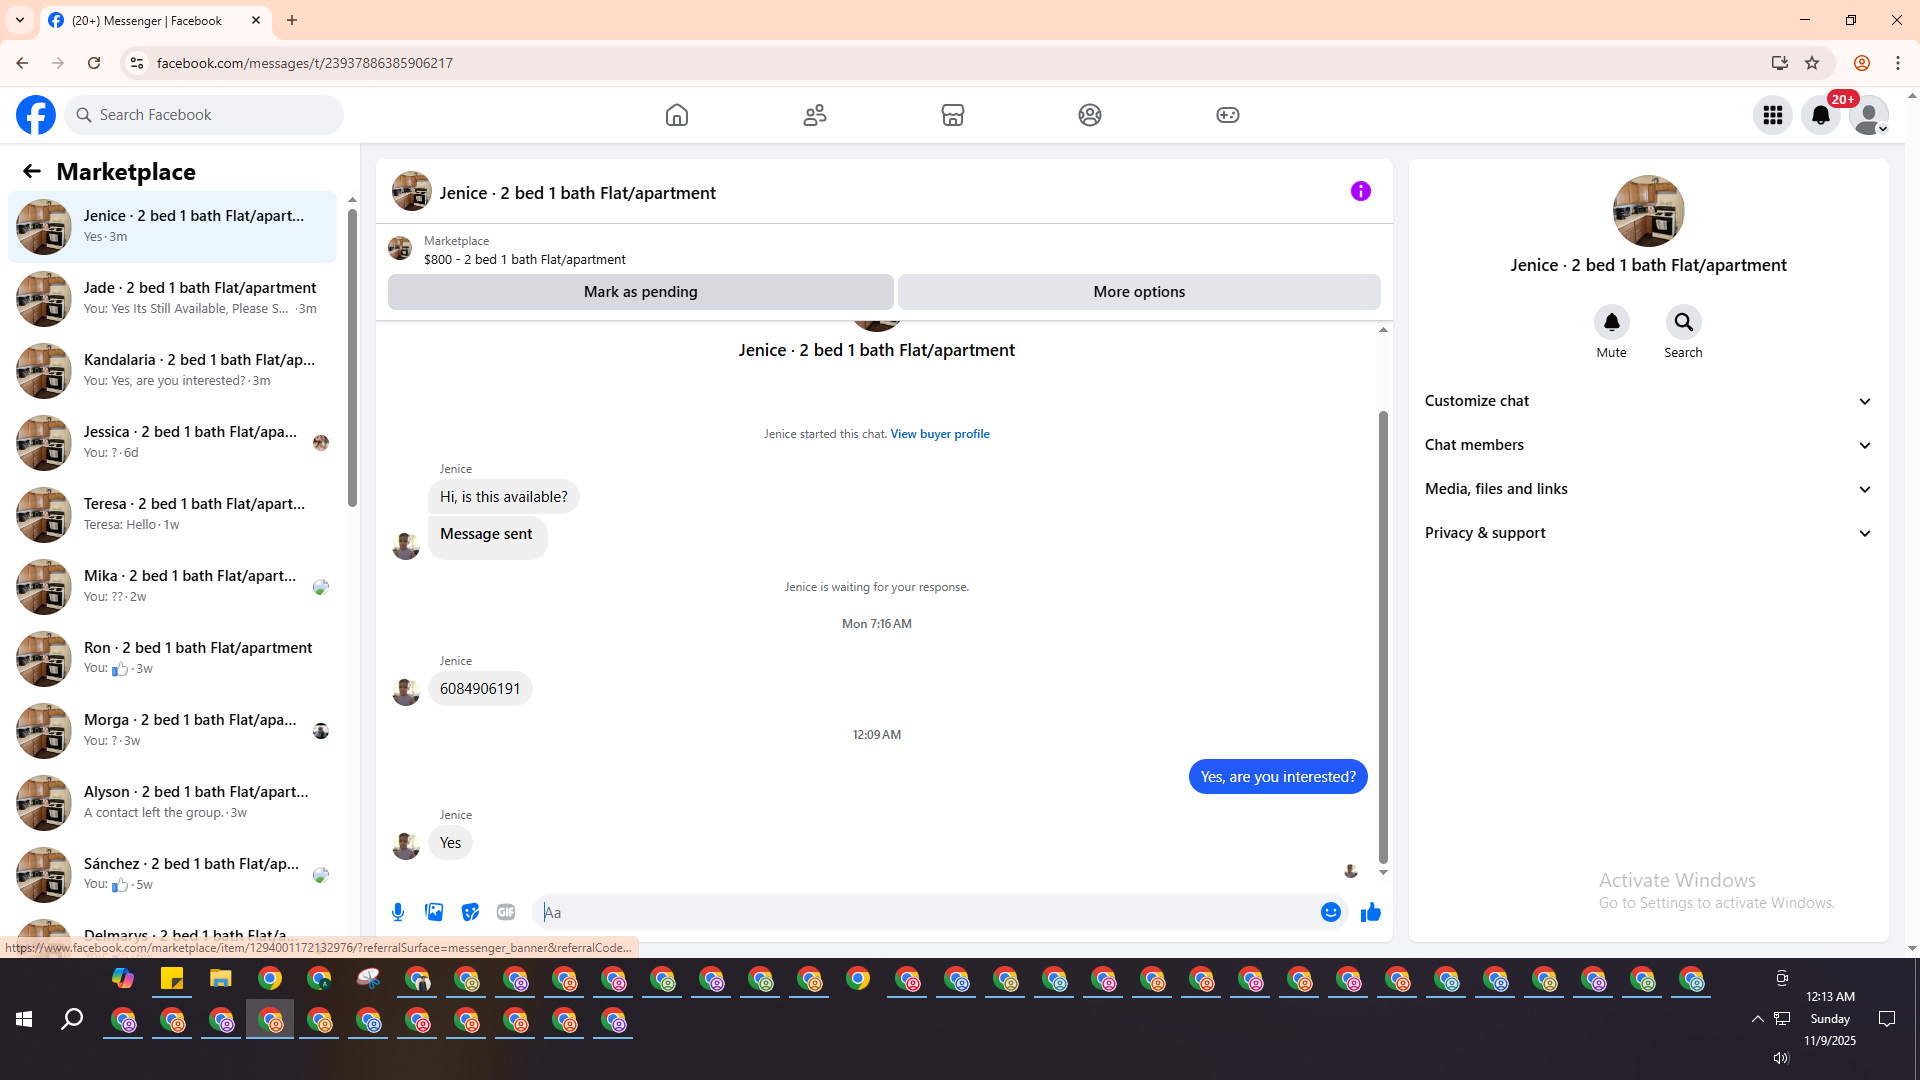Open the Facebook notifications bell
The width and height of the screenshot is (1920, 1080).
[1820, 115]
